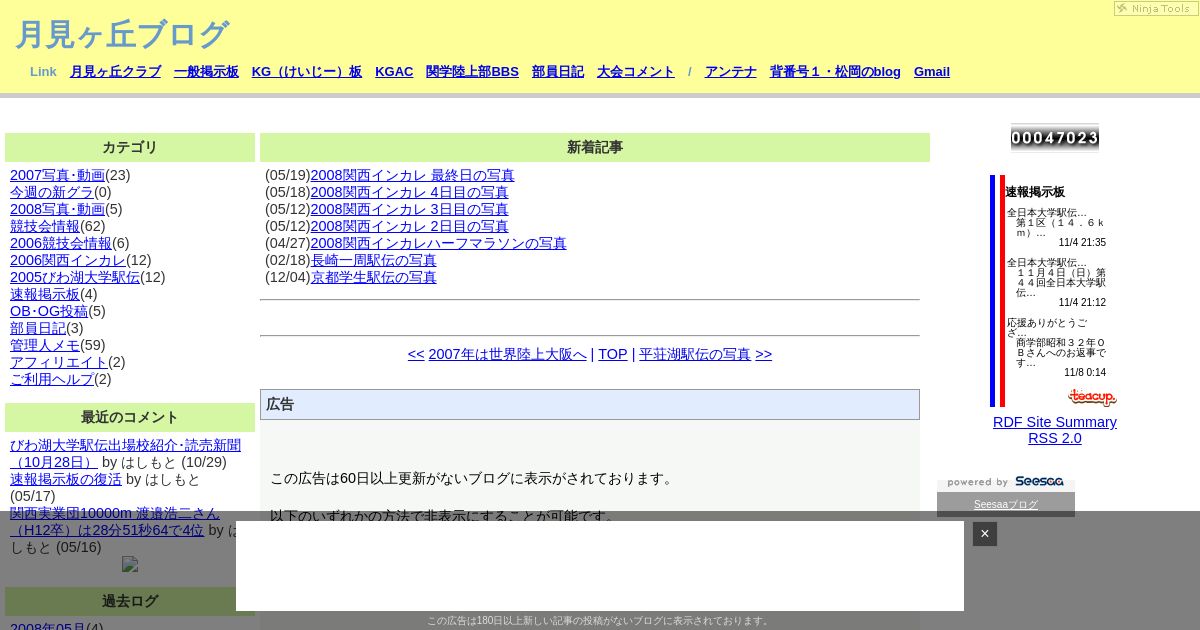Click the teacup logo icon
Screen dimensions: 1200x630
point(1091,397)
